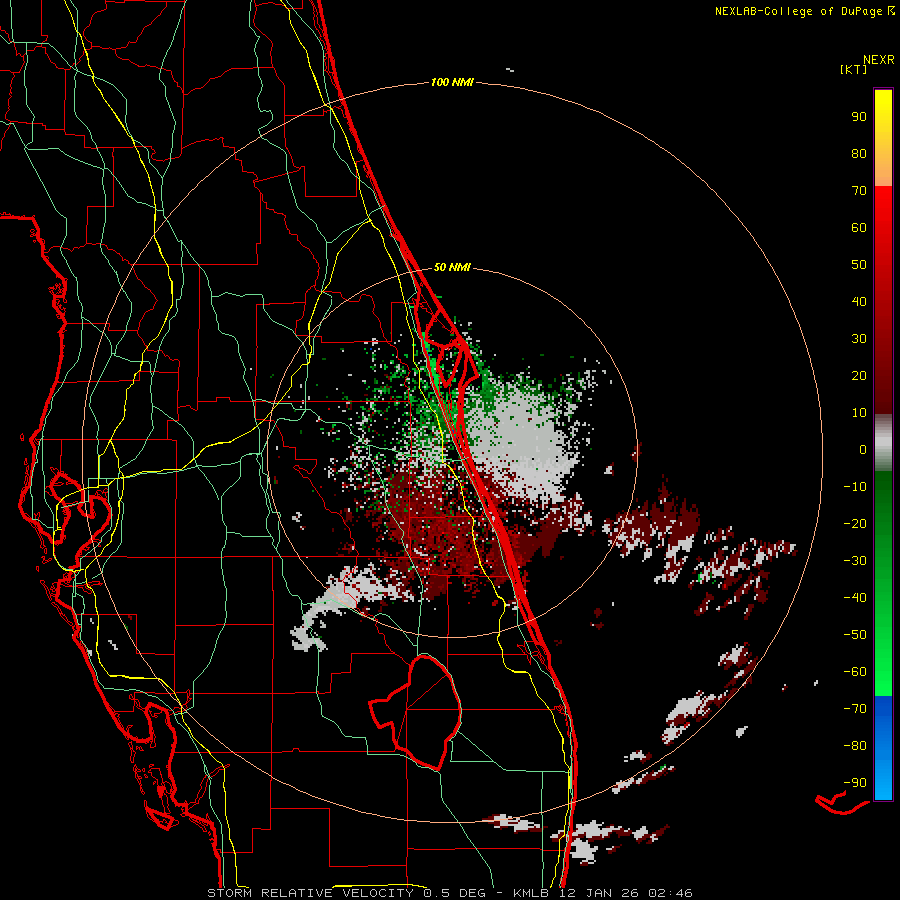Click the NEXR label above the color scale
Screen dimensions: 900x900
(x=879, y=60)
